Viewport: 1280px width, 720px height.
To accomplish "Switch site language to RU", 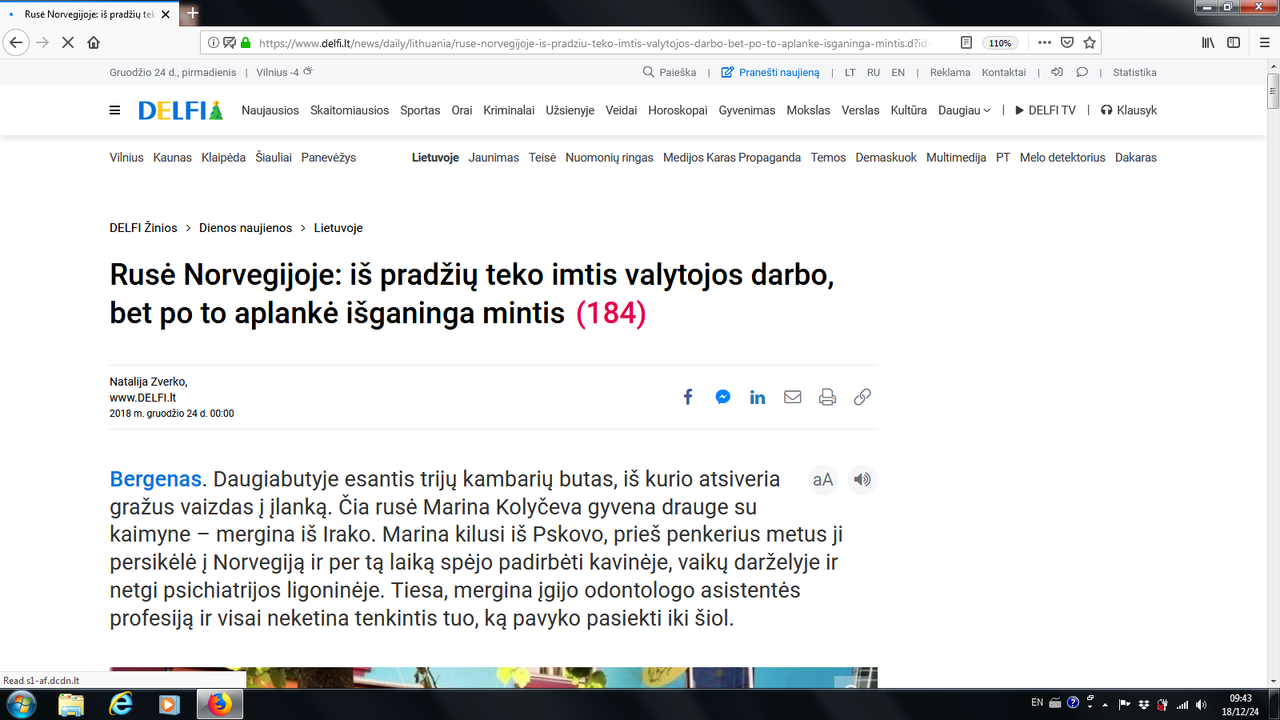I will (x=873, y=73).
